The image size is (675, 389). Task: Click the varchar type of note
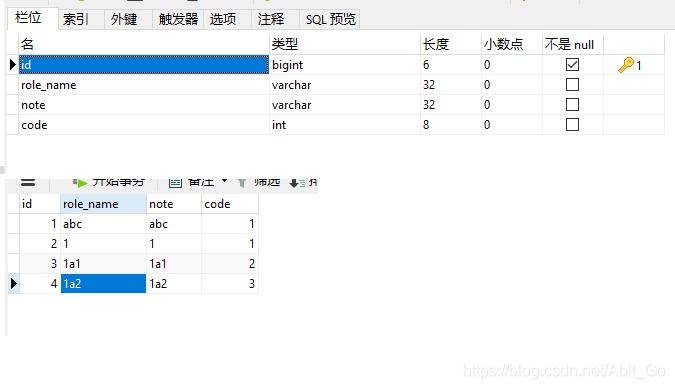click(x=345, y=105)
